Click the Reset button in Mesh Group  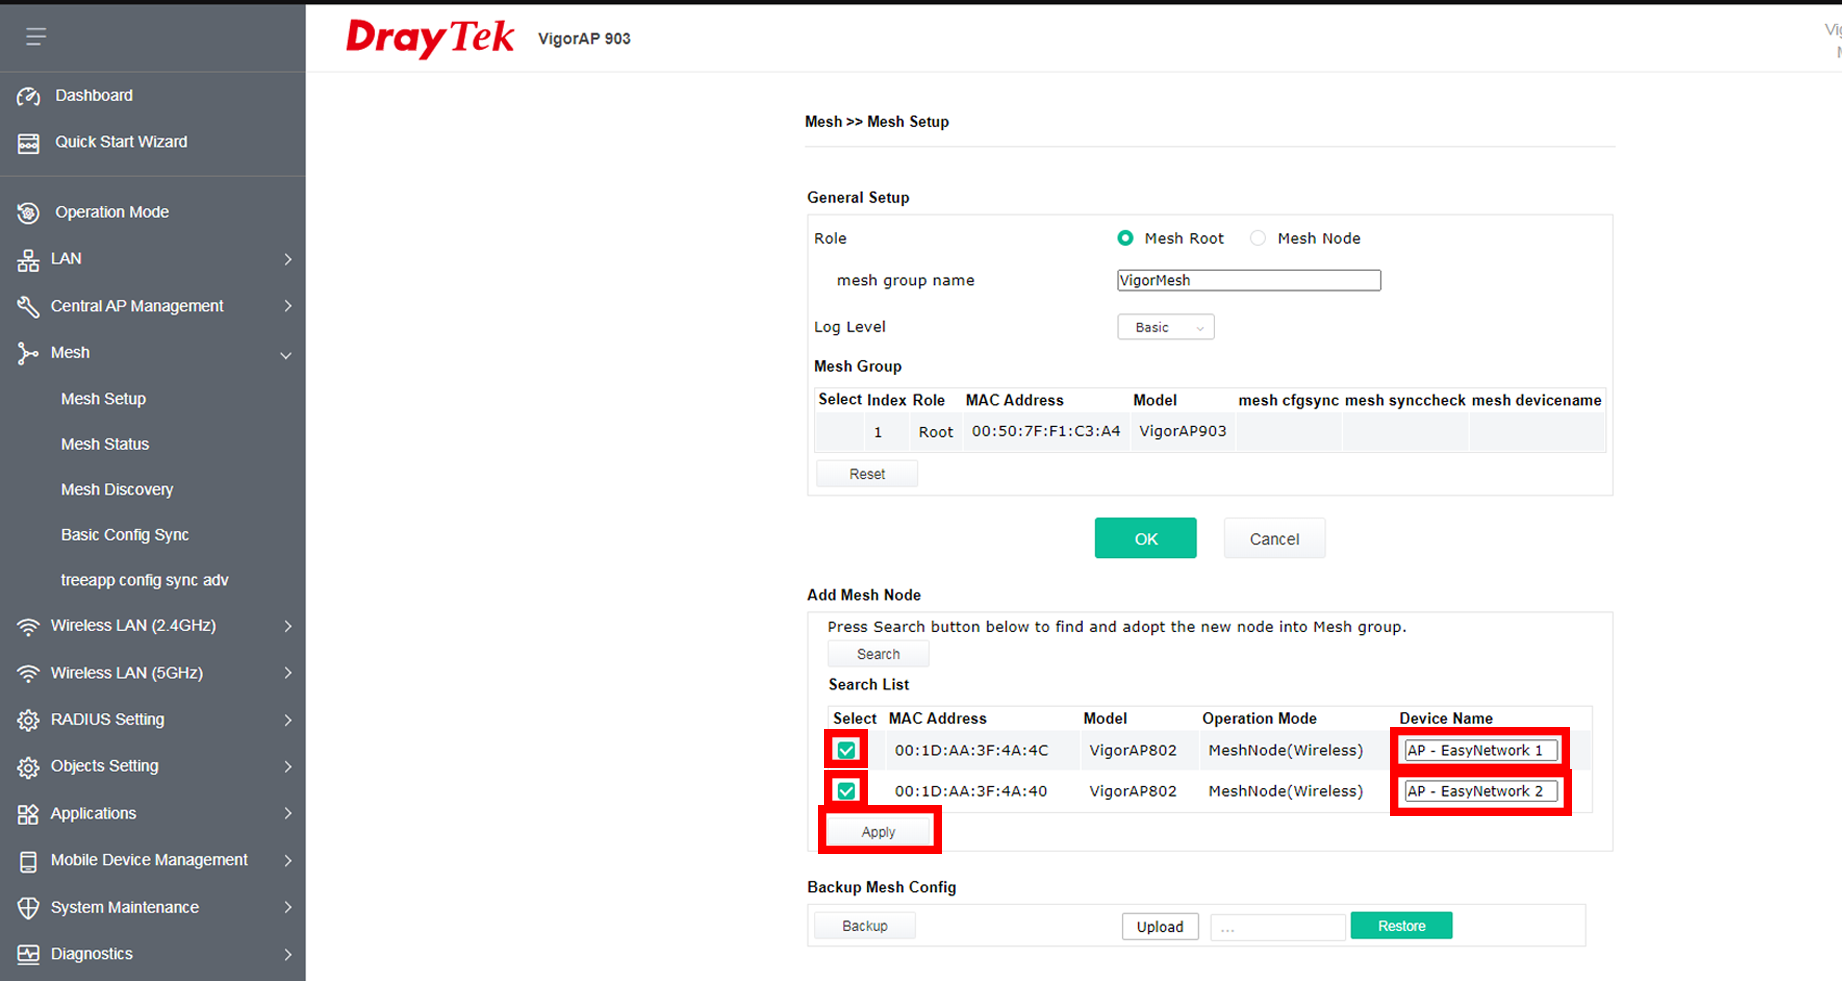pyautogui.click(x=867, y=474)
